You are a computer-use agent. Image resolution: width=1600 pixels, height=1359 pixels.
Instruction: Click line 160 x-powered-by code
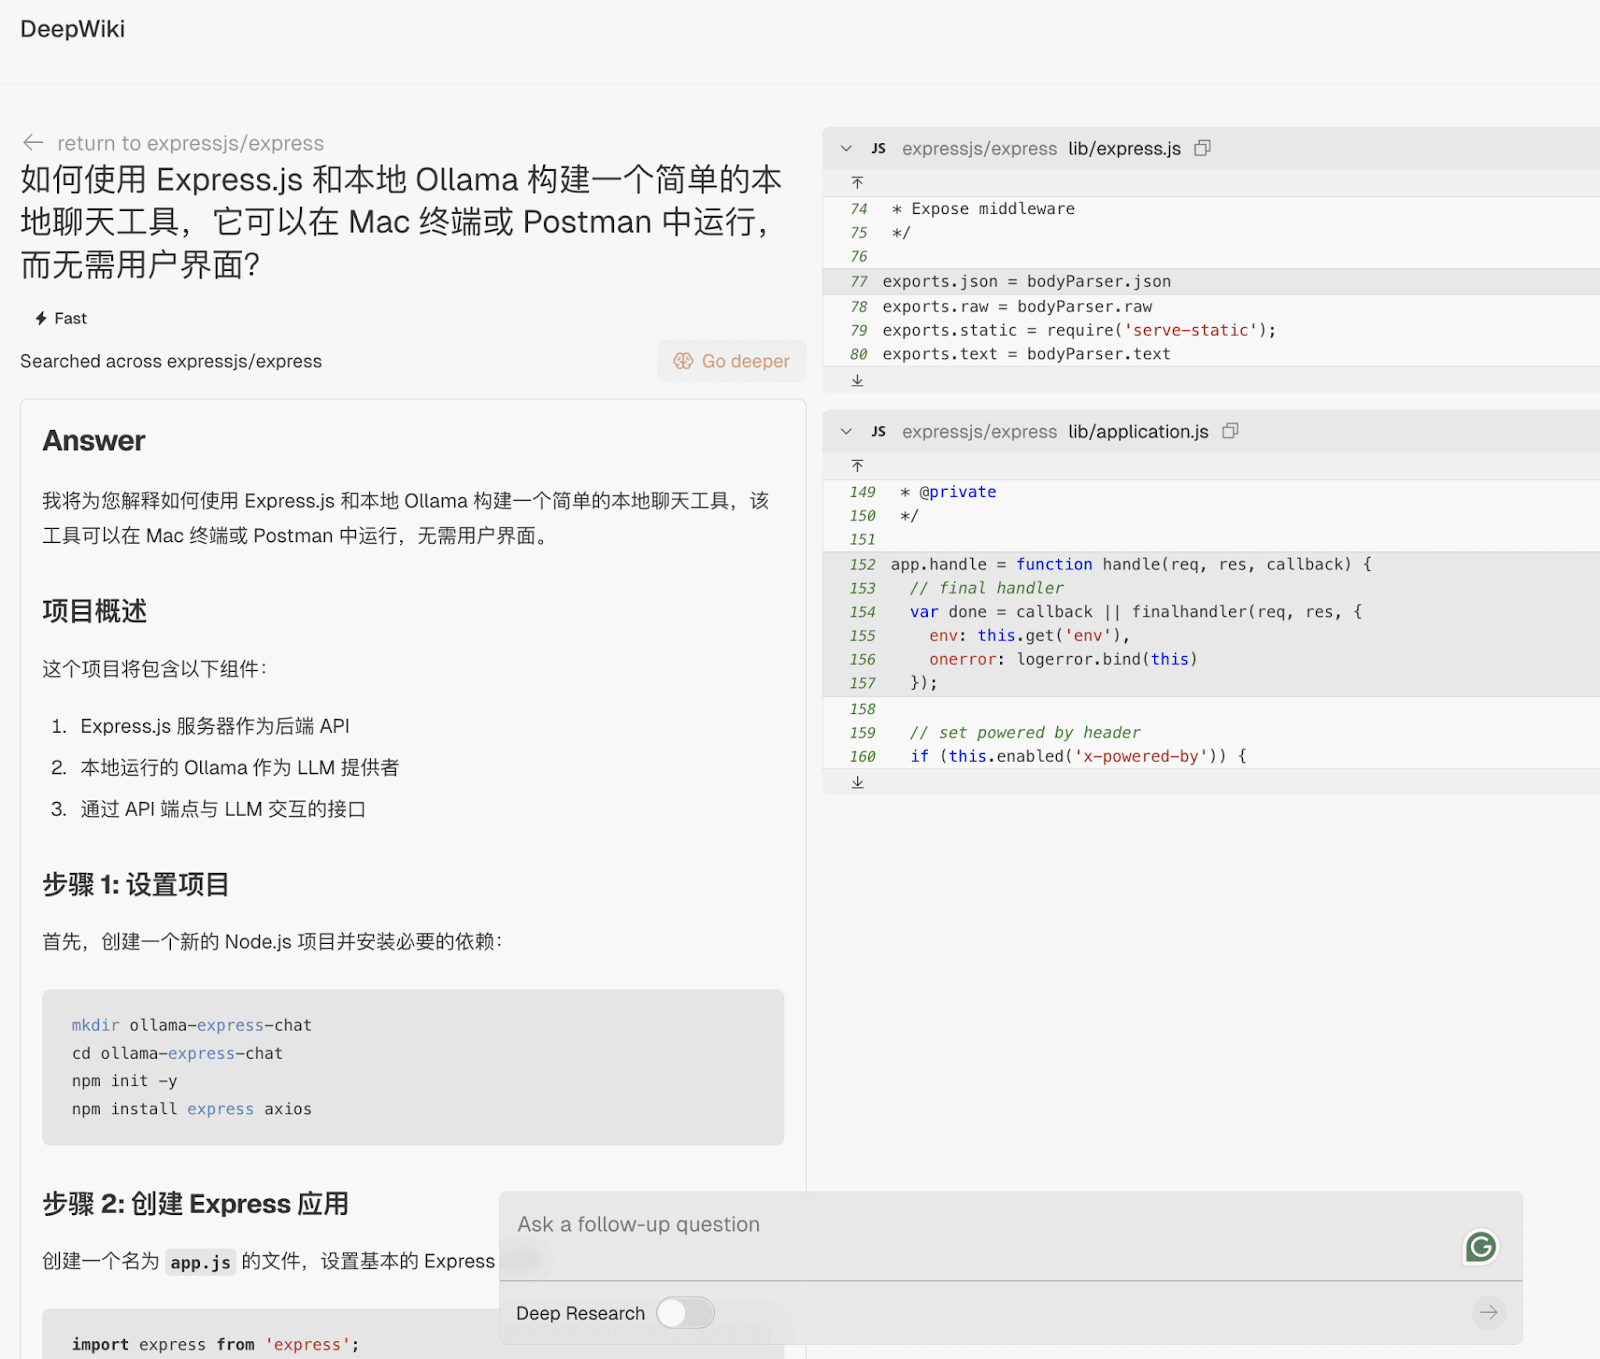(x=1078, y=756)
